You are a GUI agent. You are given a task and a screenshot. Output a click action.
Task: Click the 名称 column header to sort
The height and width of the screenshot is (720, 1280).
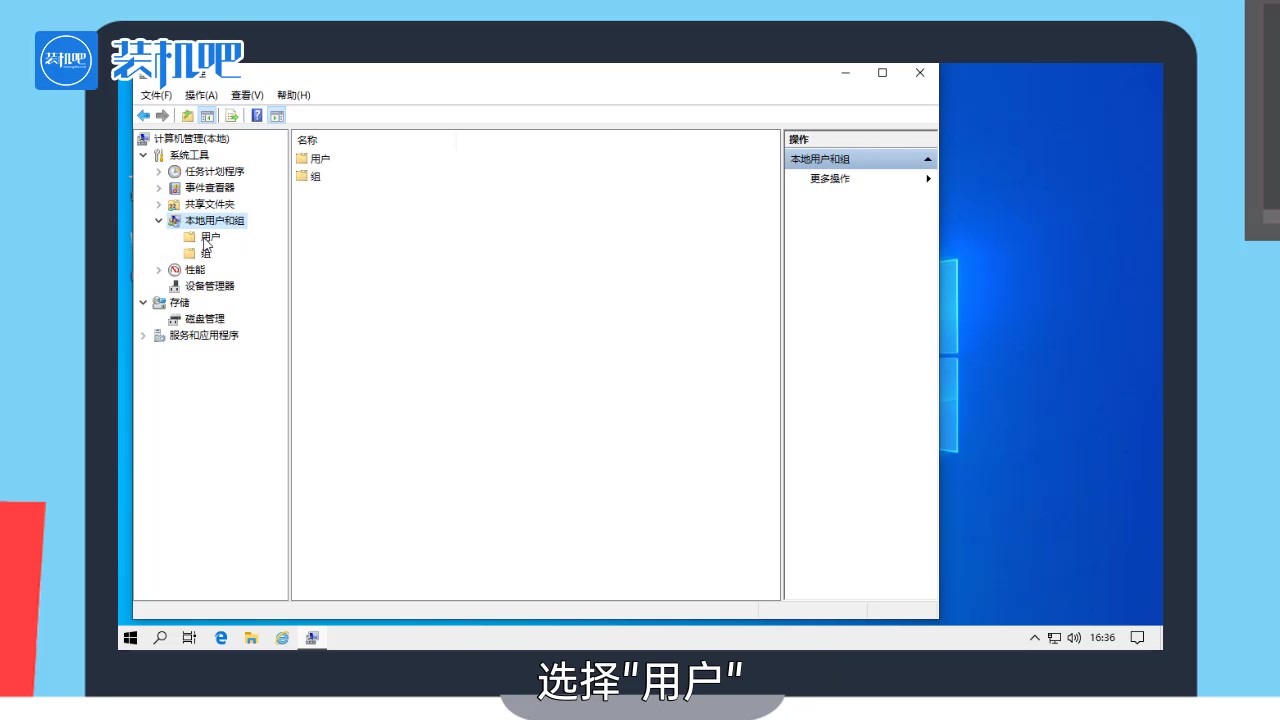point(306,140)
